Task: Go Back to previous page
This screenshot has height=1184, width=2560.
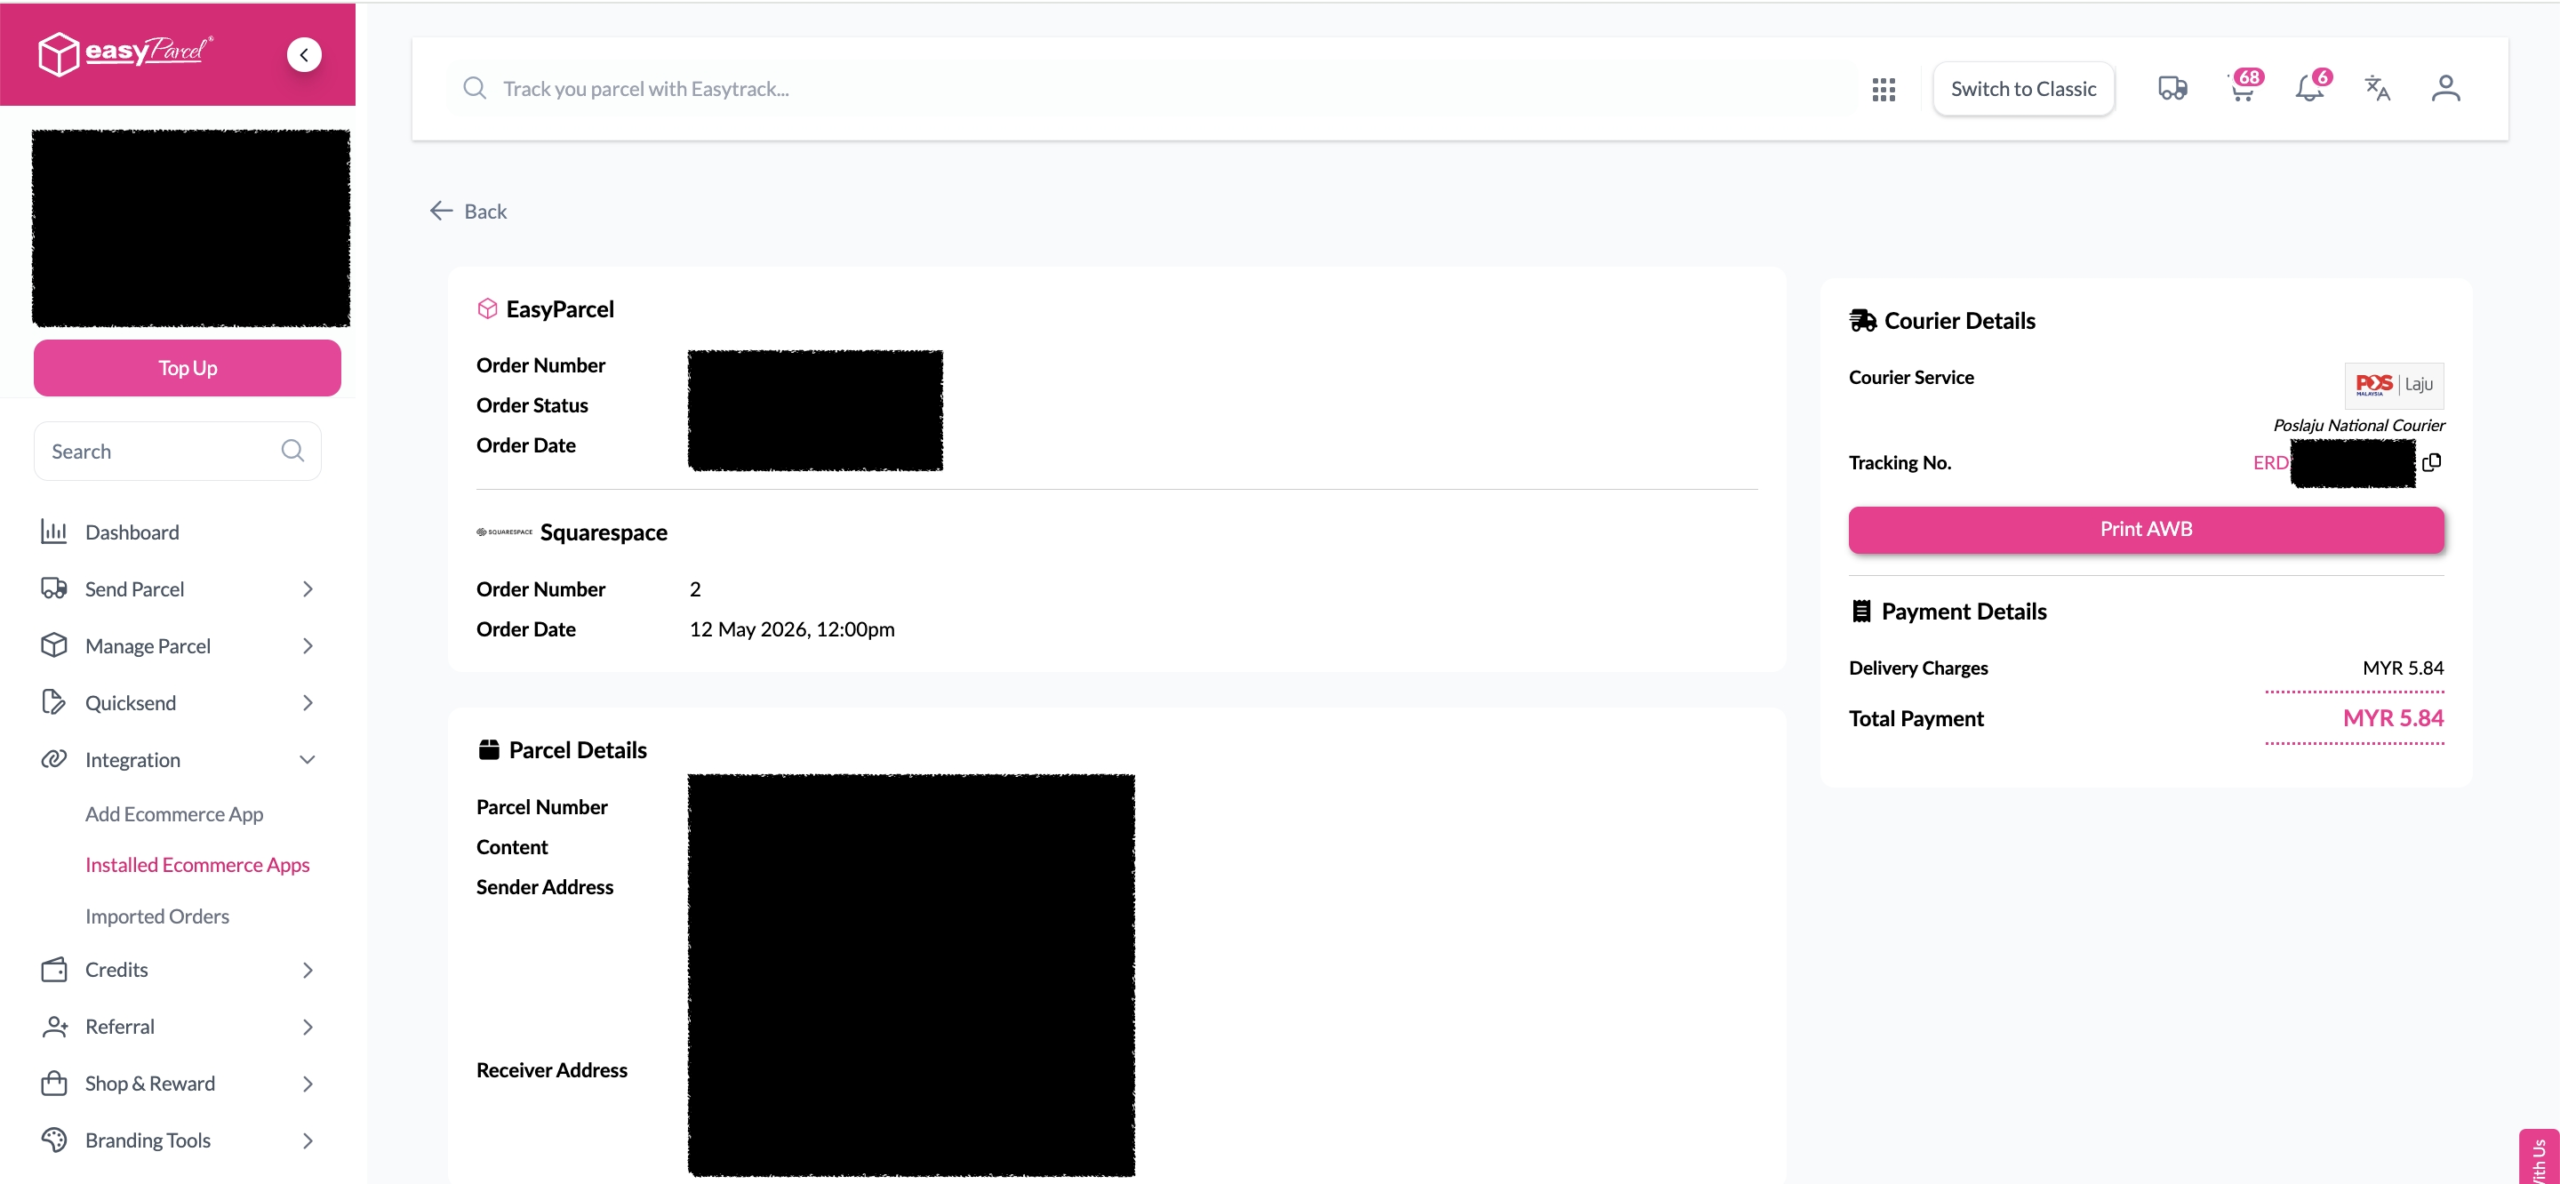Action: click(x=468, y=211)
